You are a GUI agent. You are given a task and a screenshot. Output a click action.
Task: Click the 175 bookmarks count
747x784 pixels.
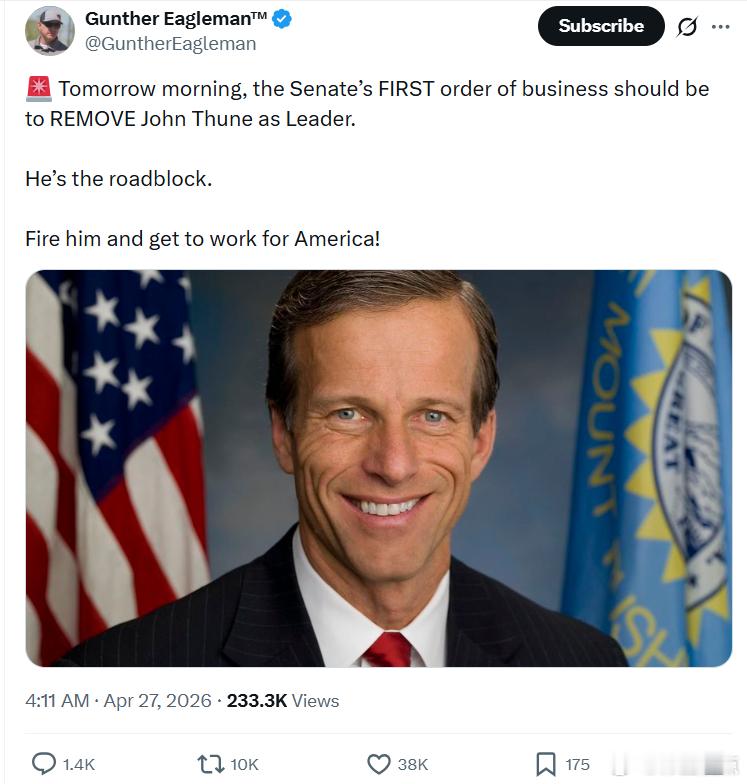tap(578, 764)
